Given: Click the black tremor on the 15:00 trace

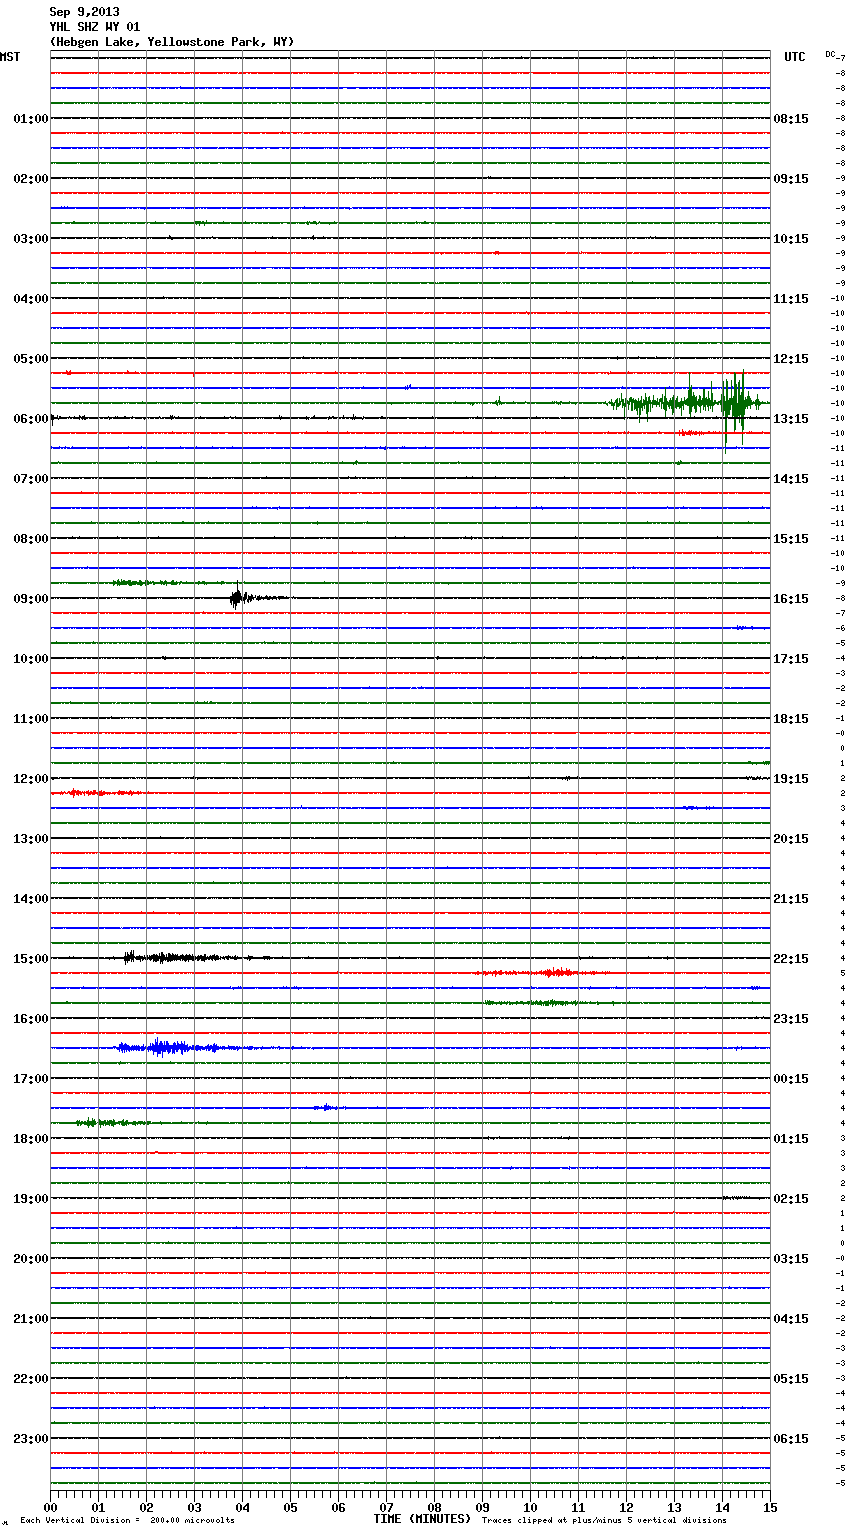Looking at the screenshot, I should click(x=170, y=957).
